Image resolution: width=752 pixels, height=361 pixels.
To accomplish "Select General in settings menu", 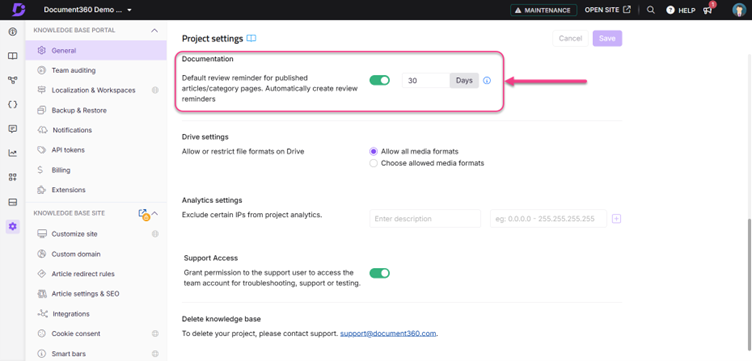I will point(96,50).
